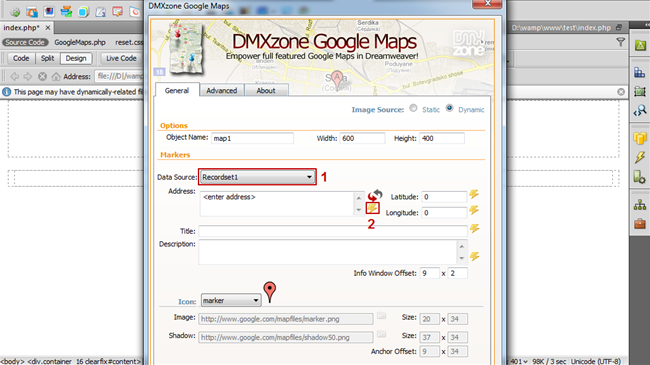
Task: Open the Data Source Recordset1 dropdown
Action: pos(257,177)
